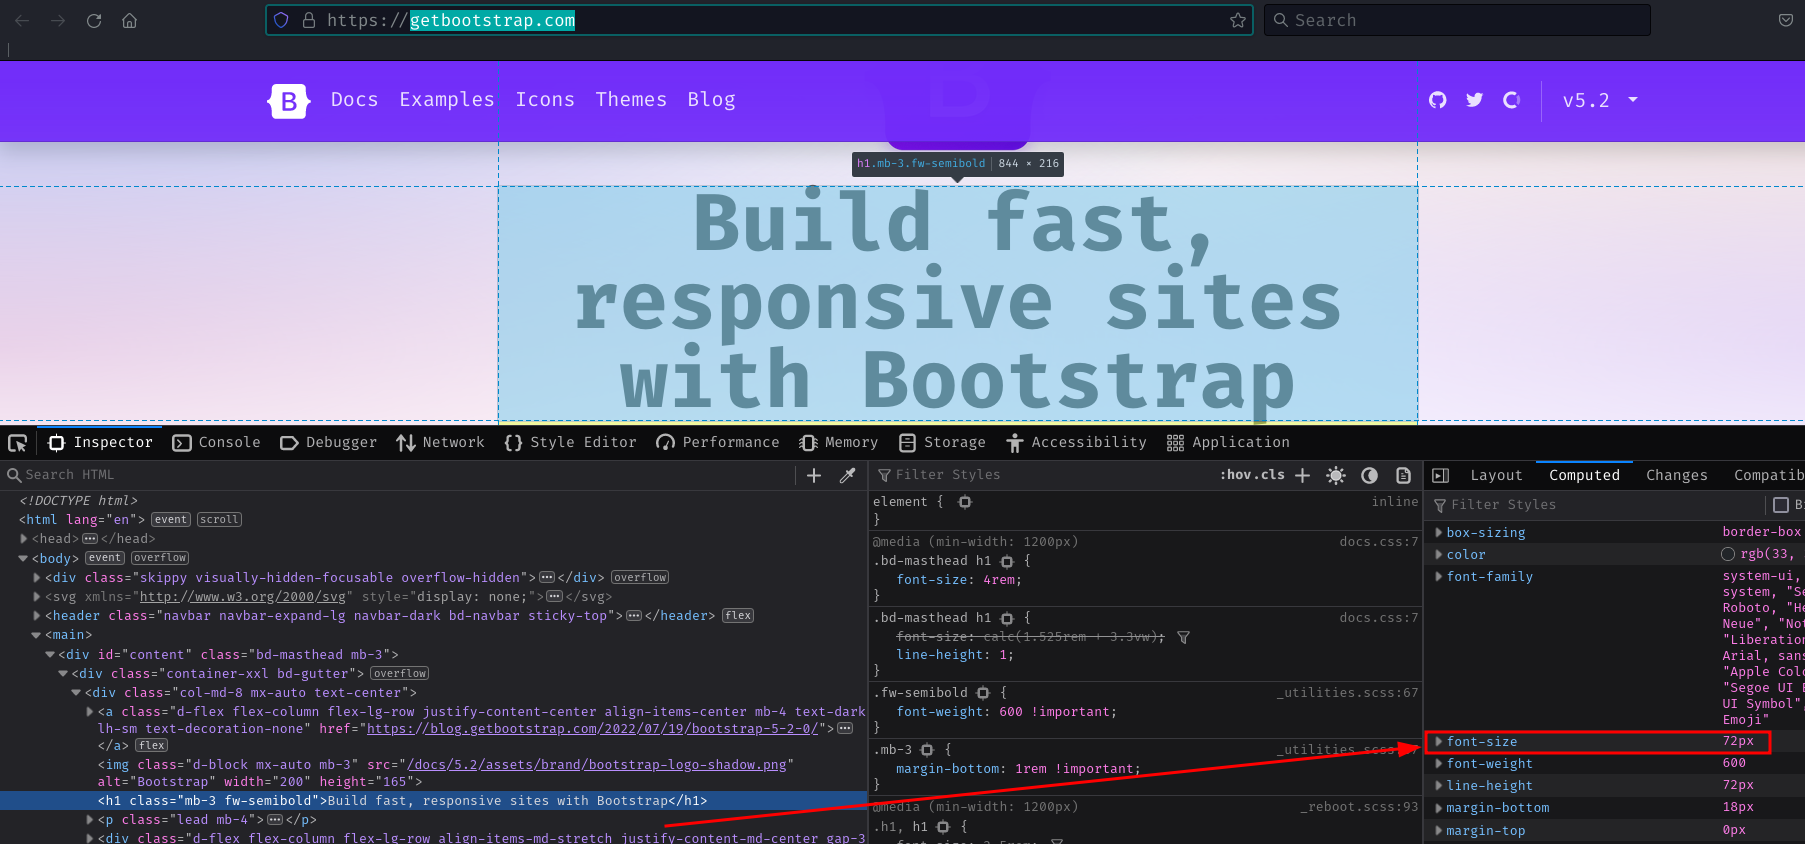Viewport: 1805px width, 844px height.
Task: Expand the box-sizing computed property
Action: coord(1439,533)
